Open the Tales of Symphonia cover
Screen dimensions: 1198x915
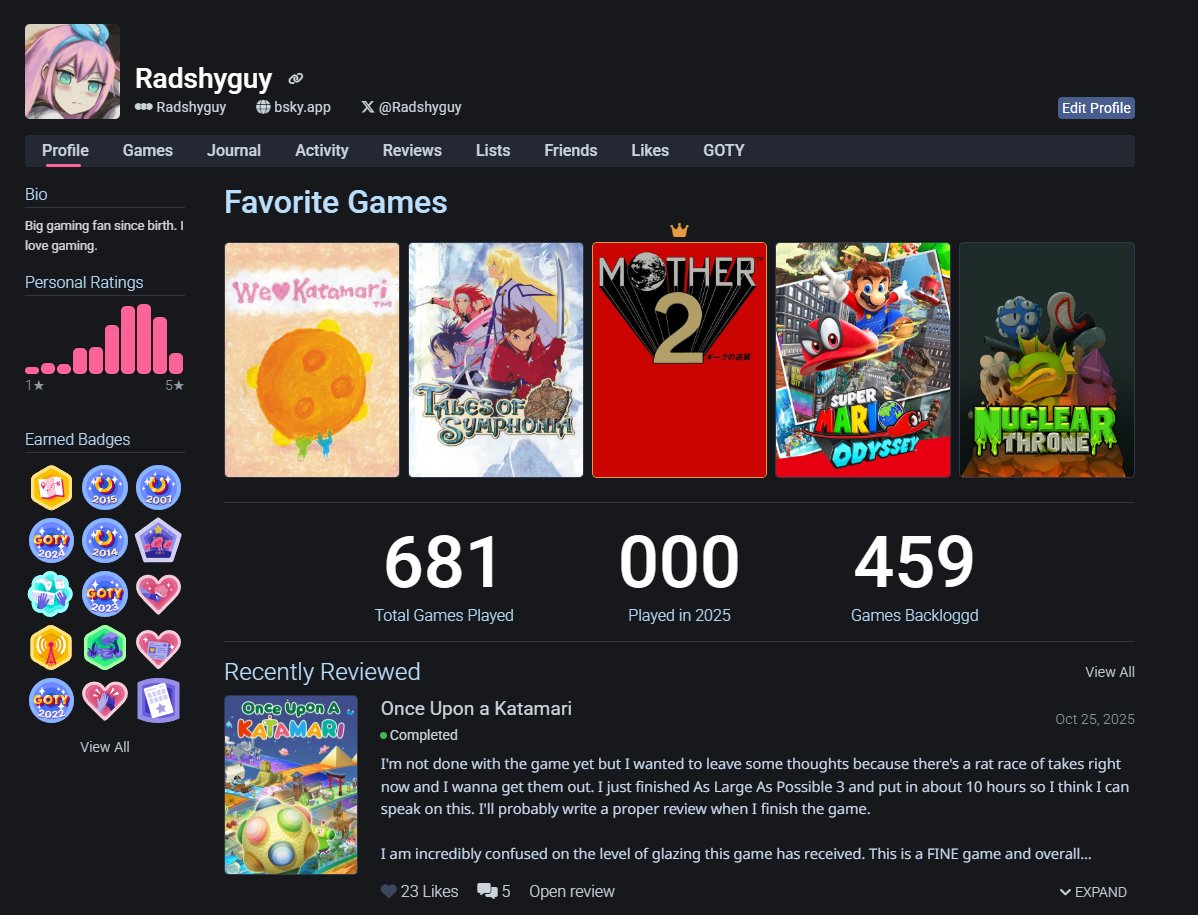[x=495, y=360]
